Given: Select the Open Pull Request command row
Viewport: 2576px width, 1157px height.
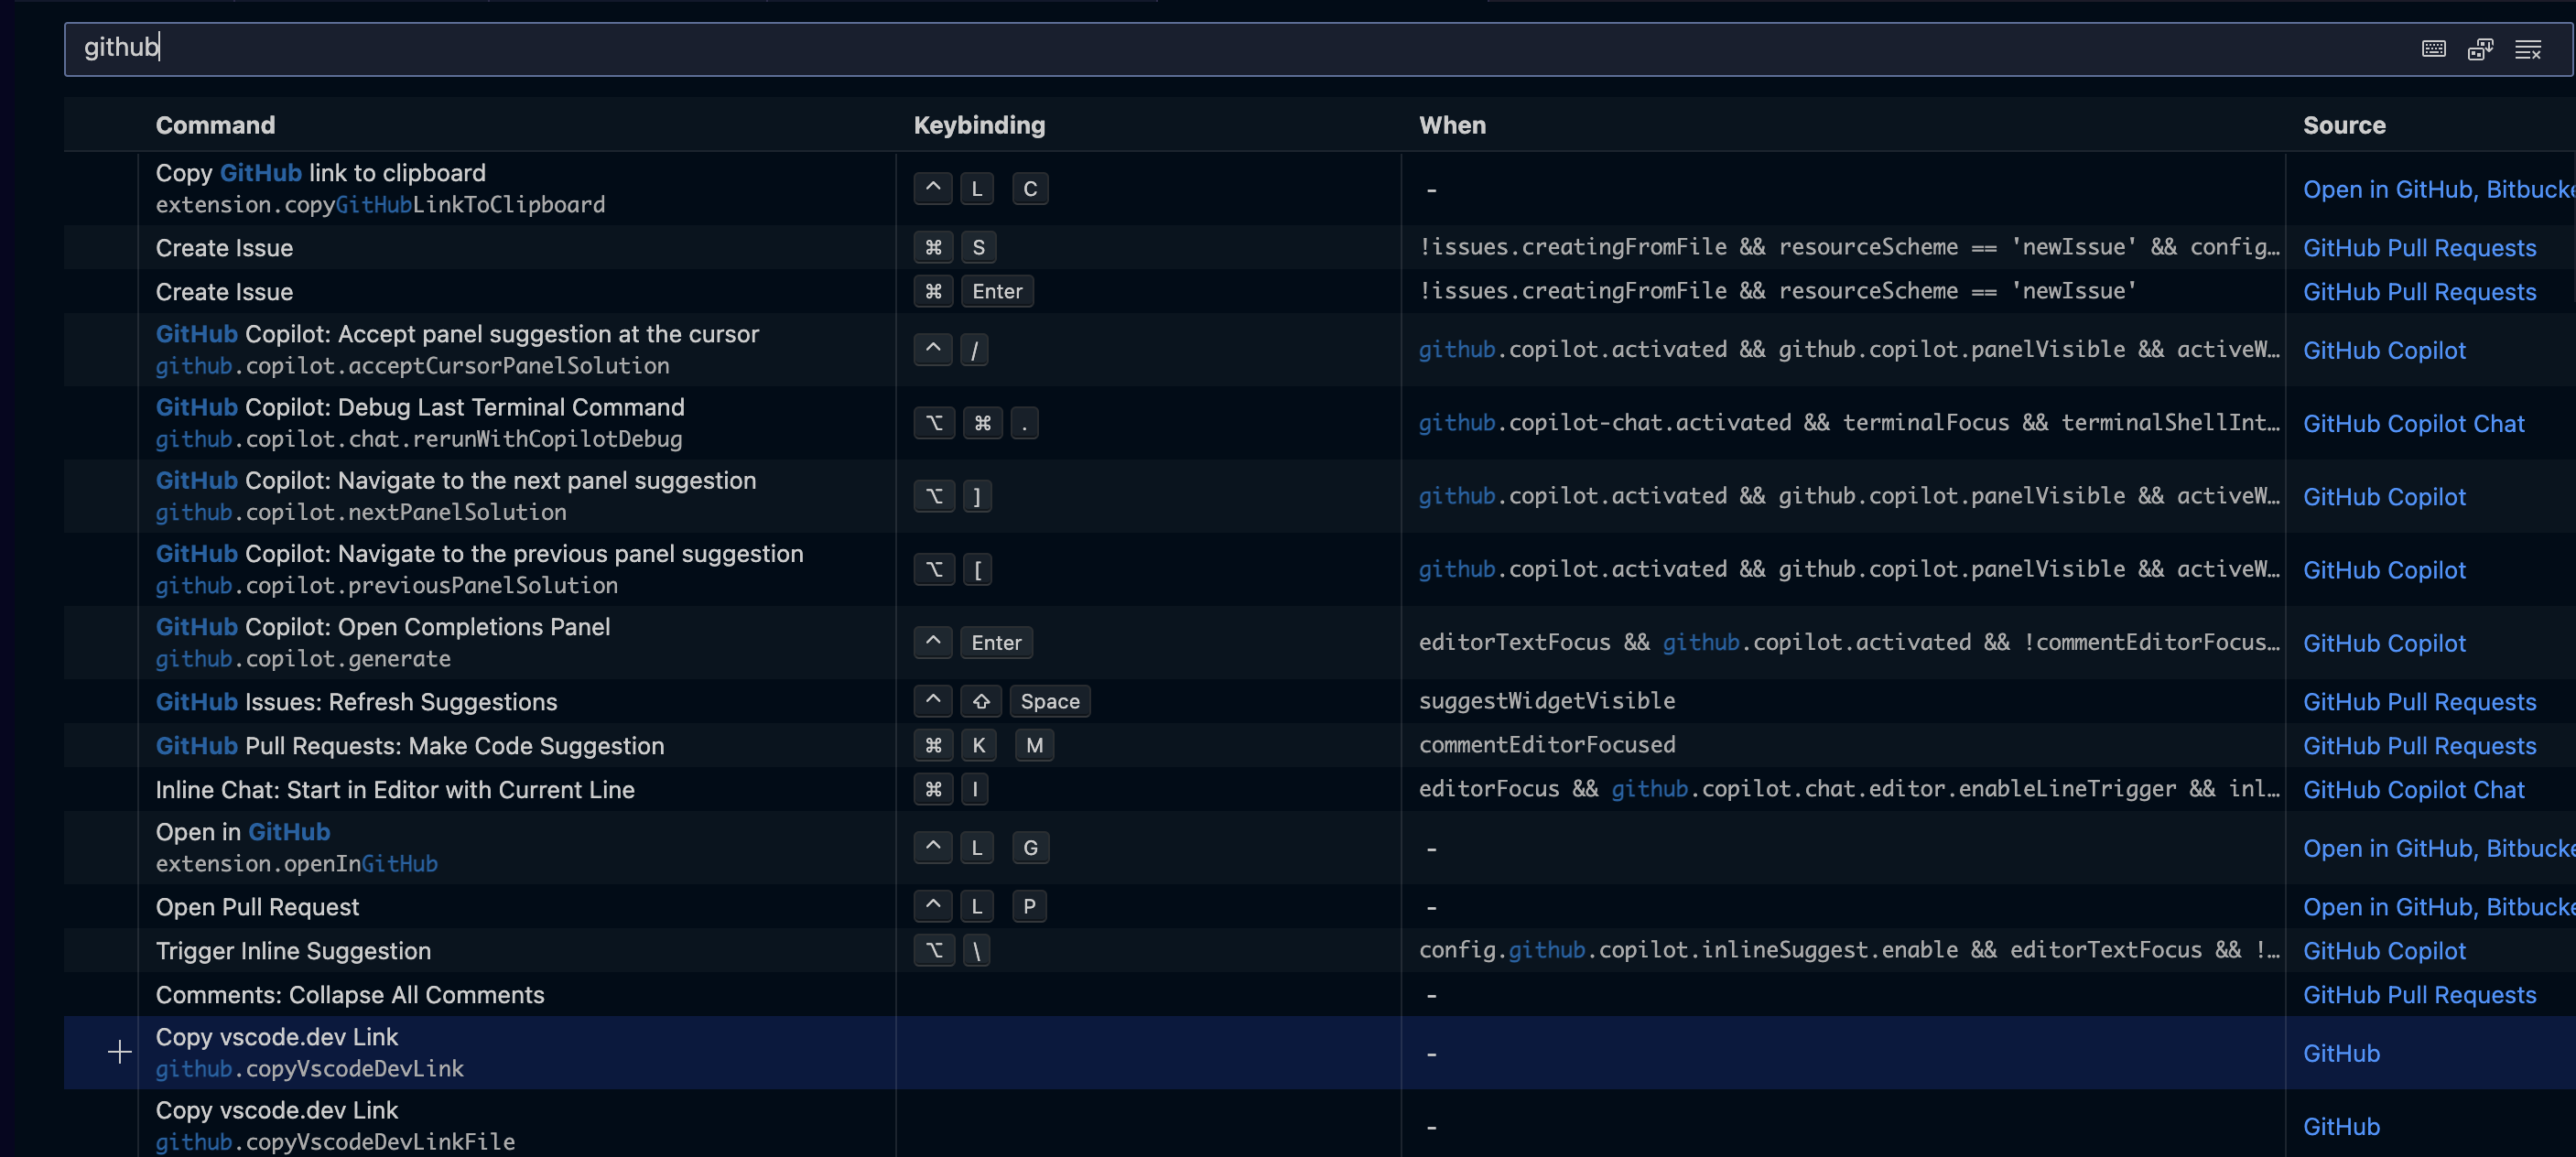Looking at the screenshot, I should pos(257,907).
